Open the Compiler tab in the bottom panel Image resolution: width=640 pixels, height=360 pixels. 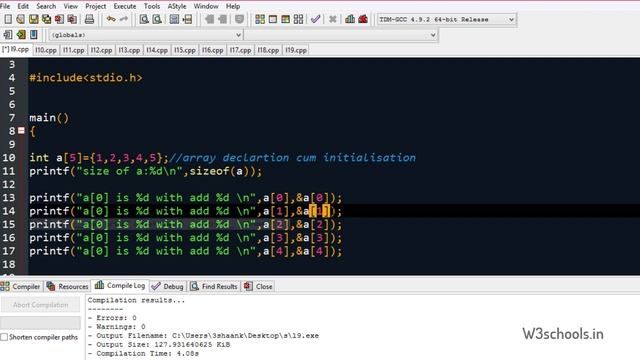(x=21, y=287)
